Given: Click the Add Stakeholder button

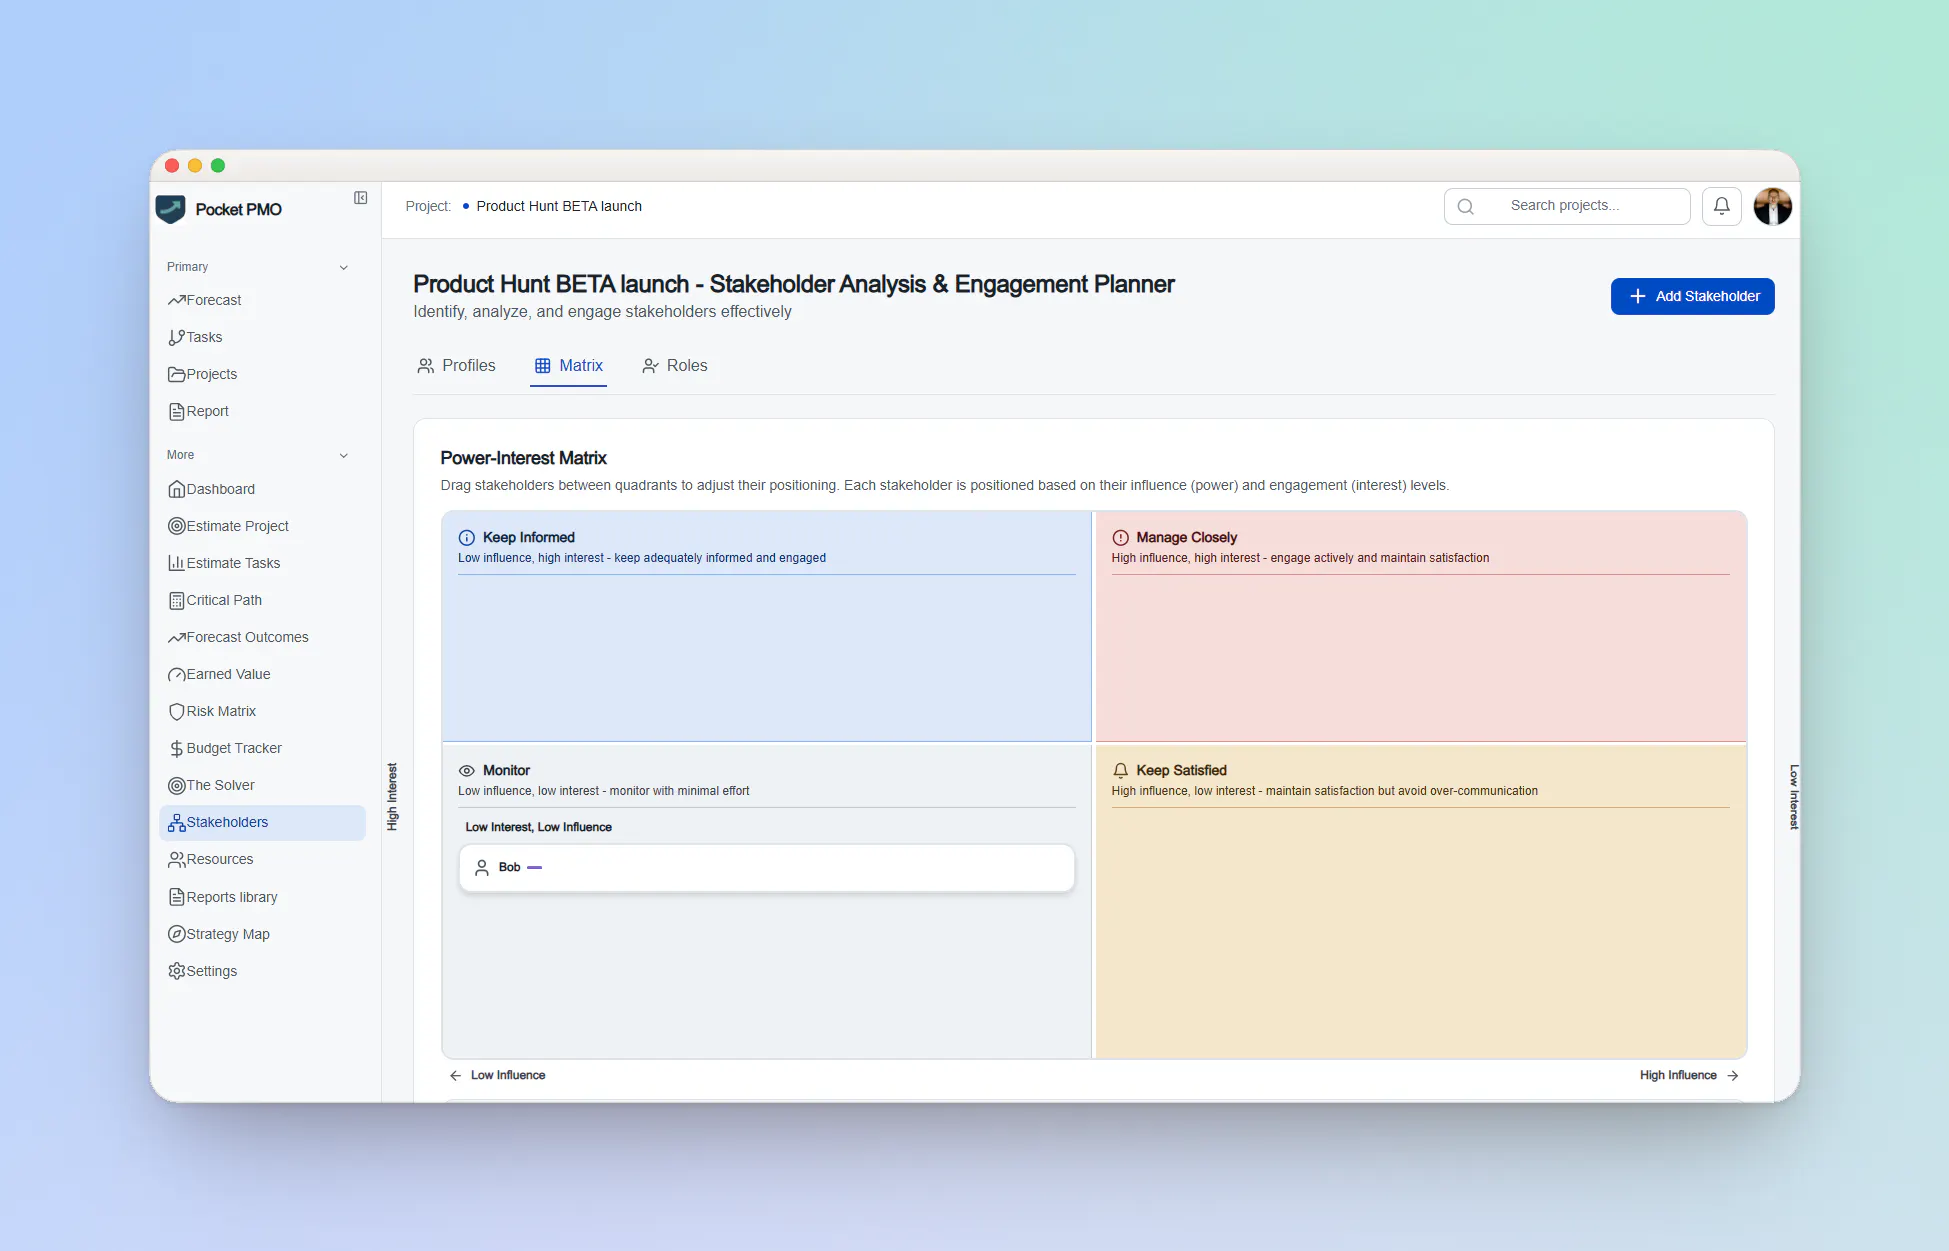Looking at the screenshot, I should (x=1692, y=296).
